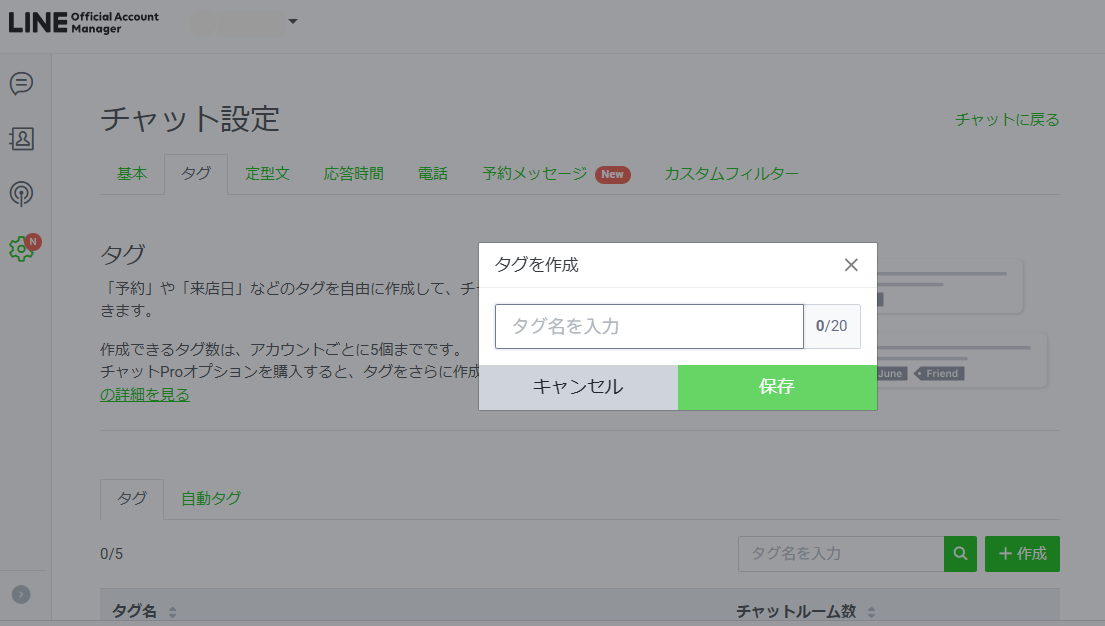1105x626 pixels.
Task: Open the contacts icon in left sidebar
Action: [x=21, y=139]
